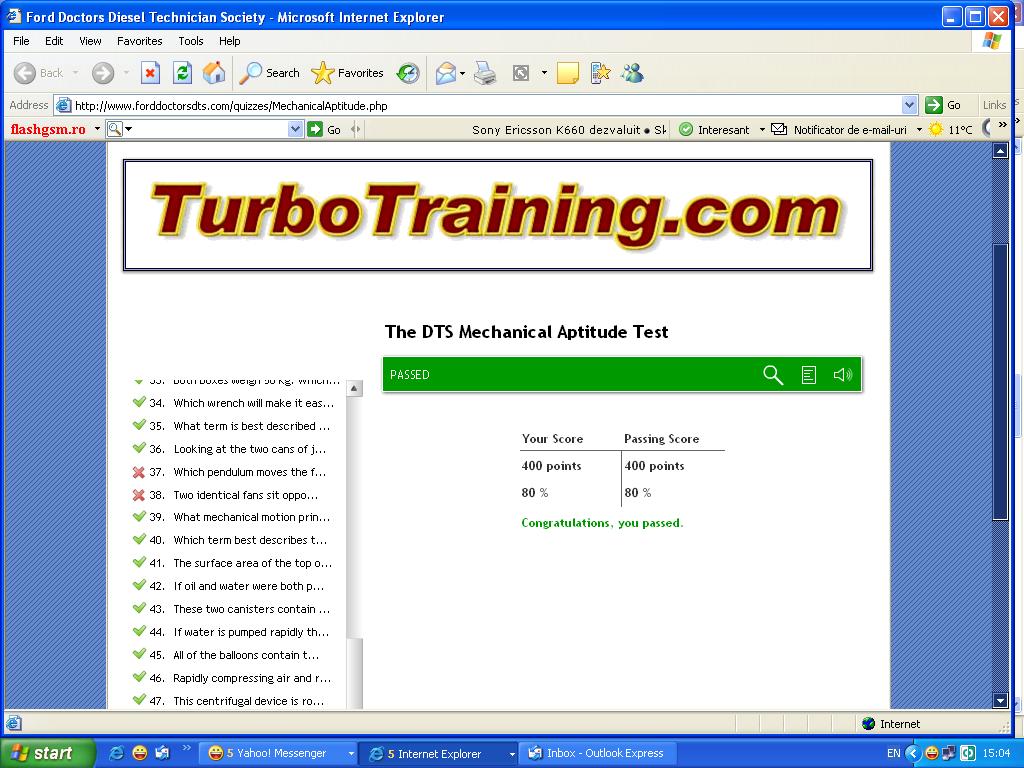
Task: Open Notificator de e-mail-uri envelope
Action: (778, 129)
